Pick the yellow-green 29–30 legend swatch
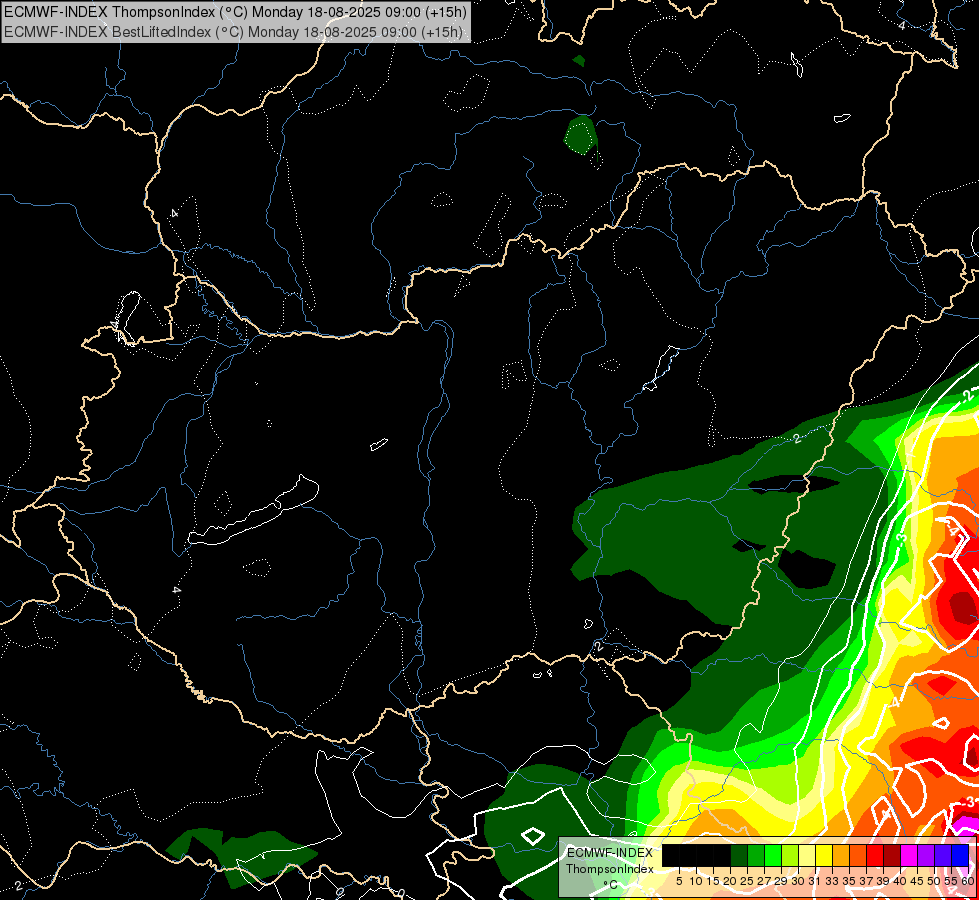The height and width of the screenshot is (900, 979). [x=790, y=855]
